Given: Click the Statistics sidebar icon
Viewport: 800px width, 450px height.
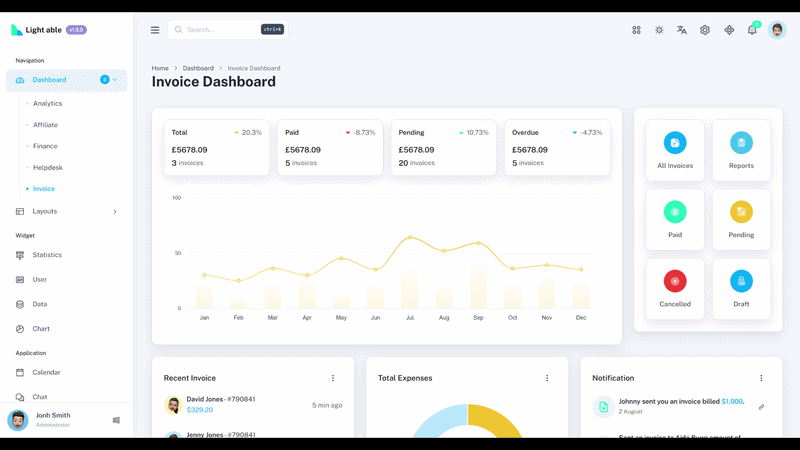Looking at the screenshot, I should tap(20, 255).
